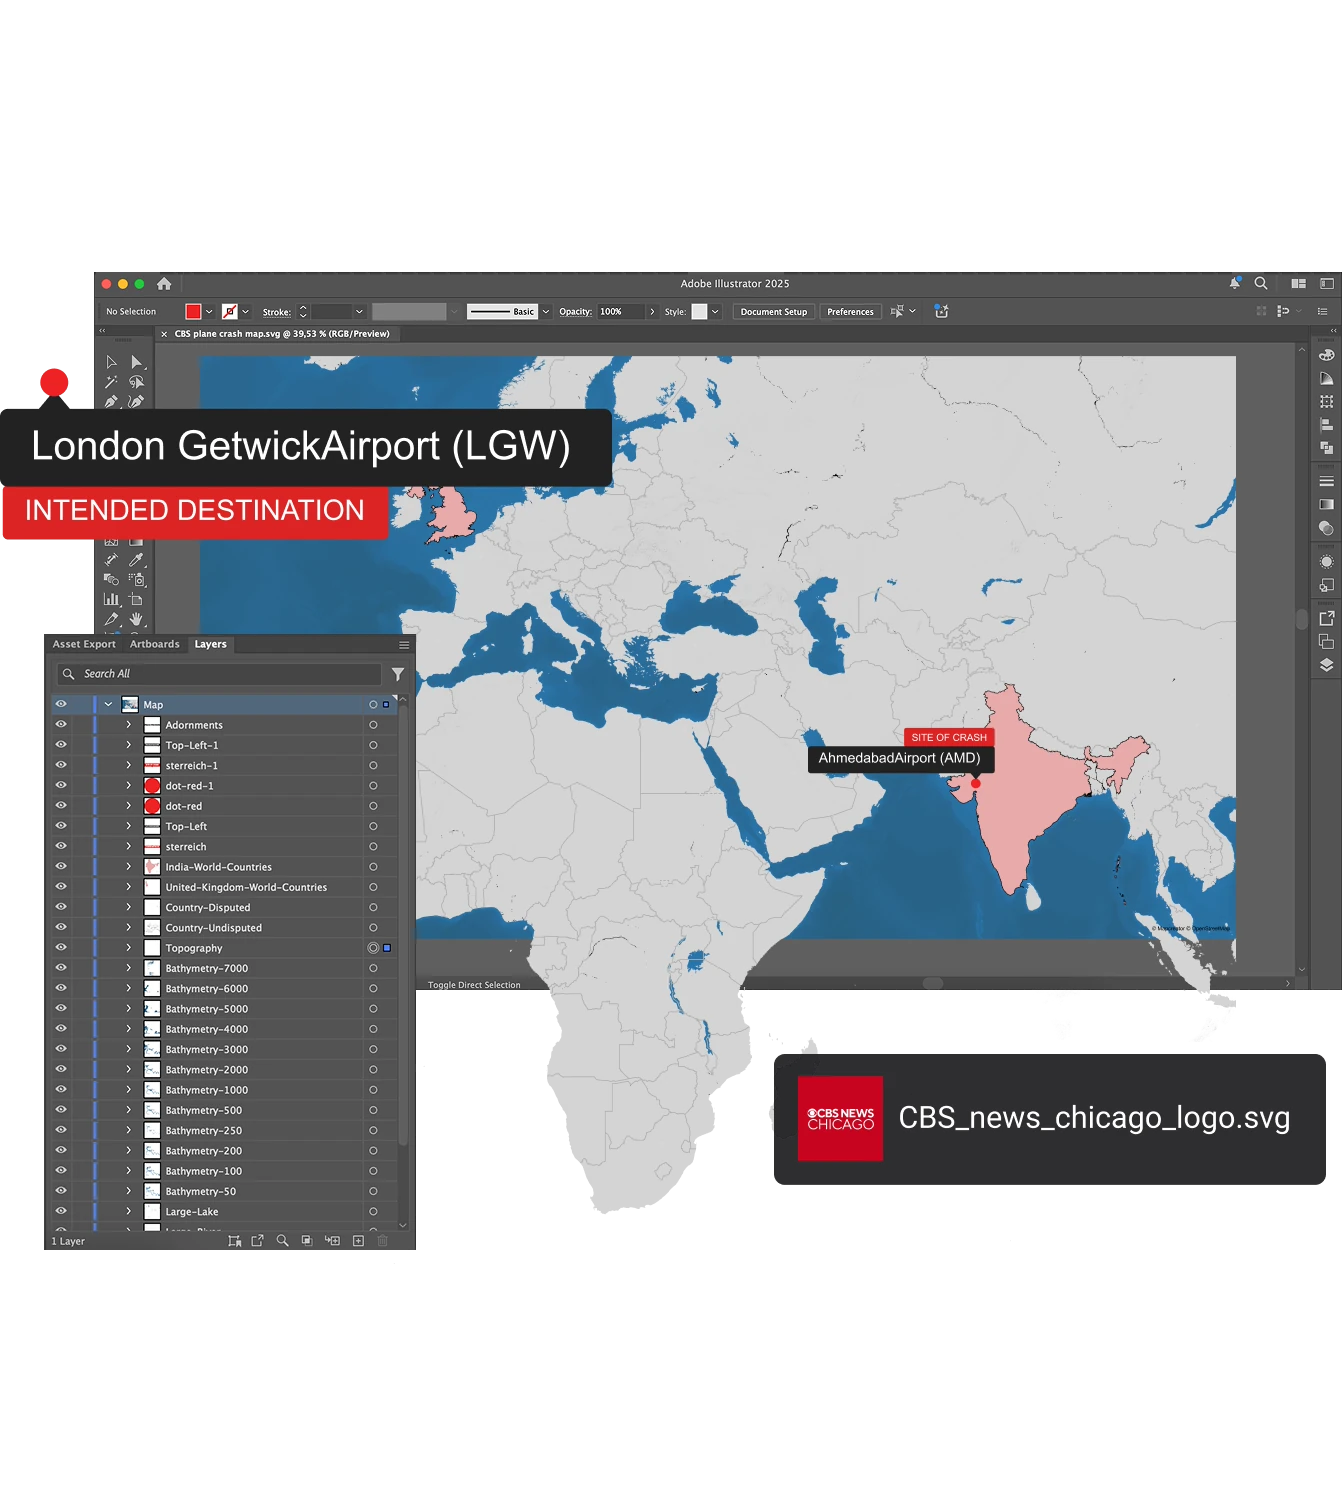Select the Direct Selection tool (solid arrow)
The height and width of the screenshot is (1497, 1342).
pyautogui.click(x=137, y=362)
